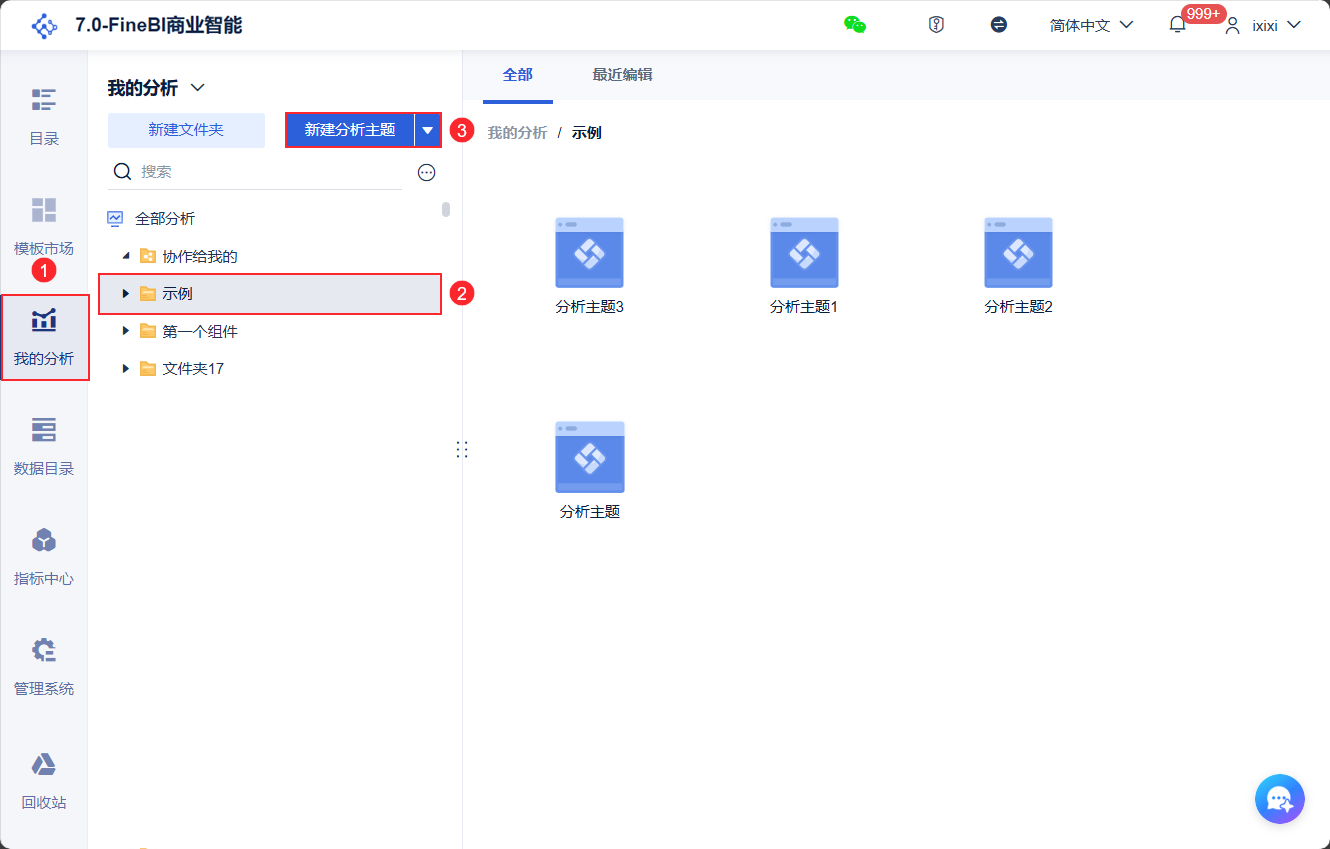Click the 全部分析 chart icon

pos(115,218)
